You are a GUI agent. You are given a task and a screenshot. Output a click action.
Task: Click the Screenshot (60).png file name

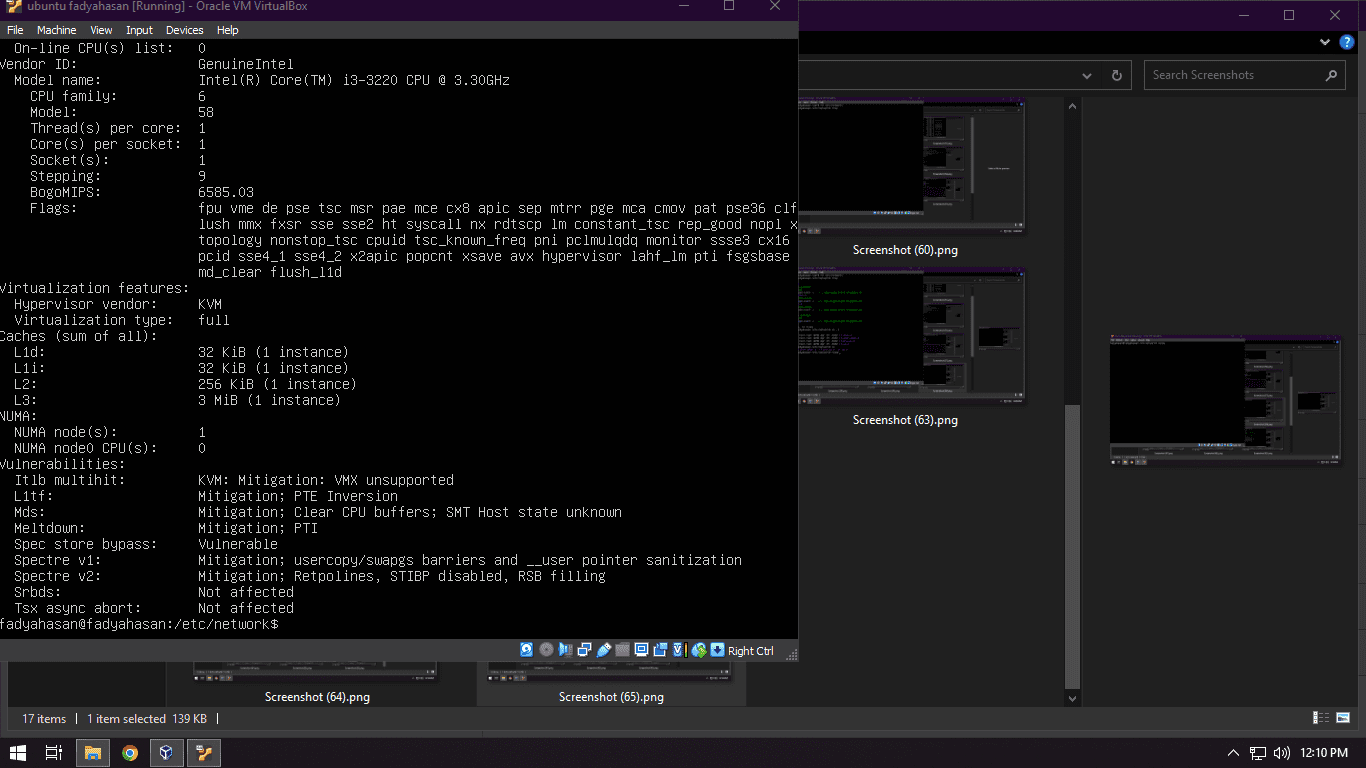[x=905, y=250]
